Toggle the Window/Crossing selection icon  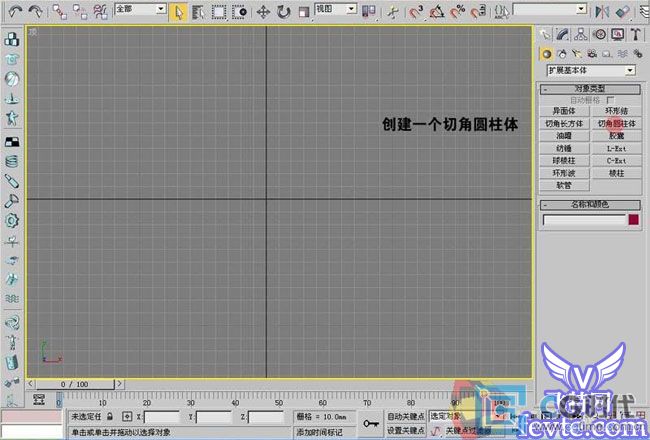point(240,12)
